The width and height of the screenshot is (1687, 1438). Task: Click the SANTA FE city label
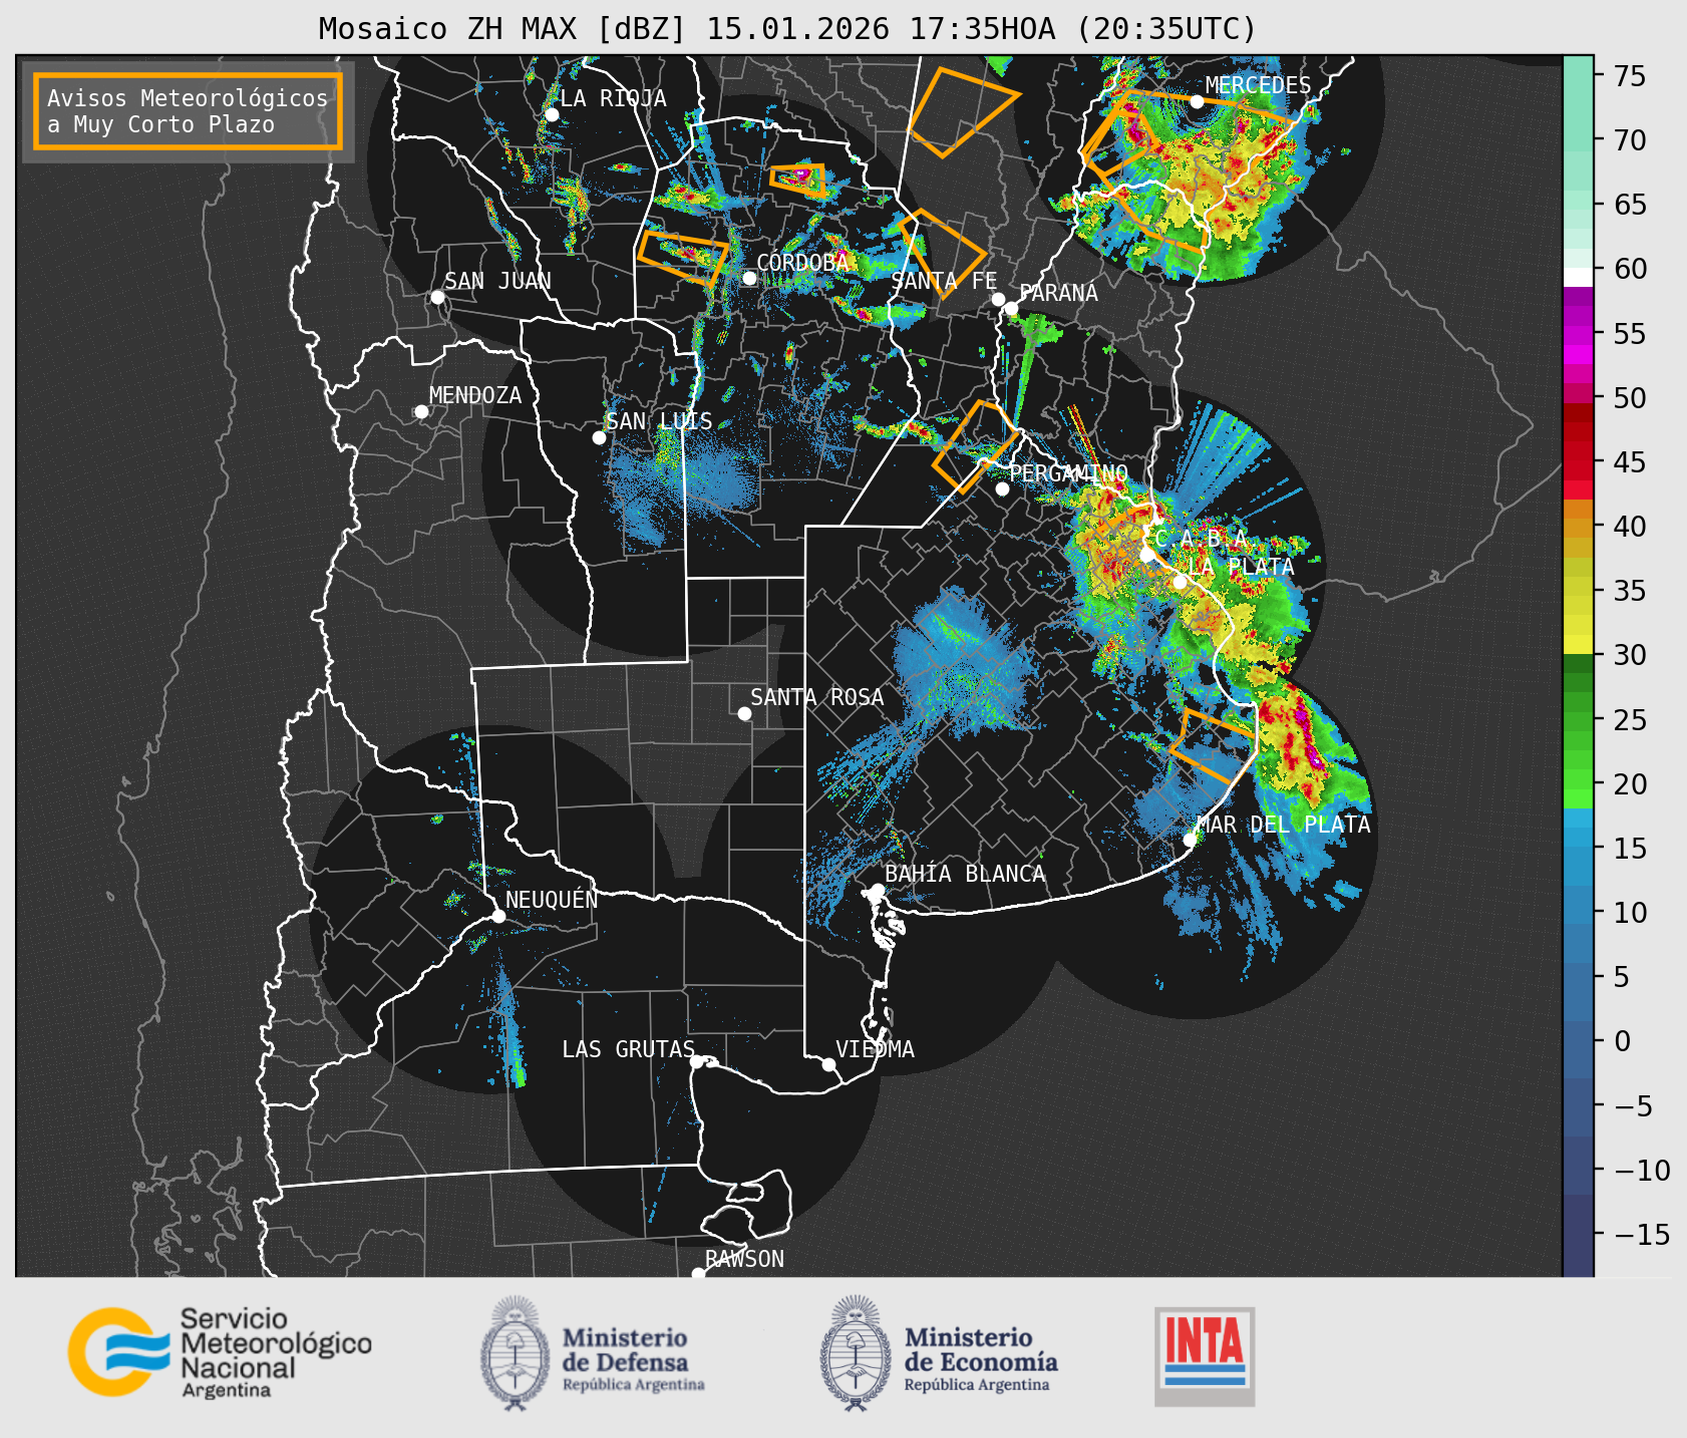pos(944,281)
